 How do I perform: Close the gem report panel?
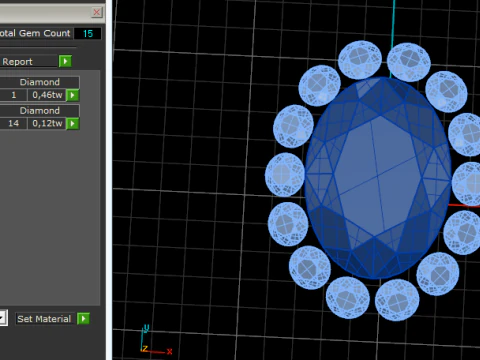(x=97, y=12)
